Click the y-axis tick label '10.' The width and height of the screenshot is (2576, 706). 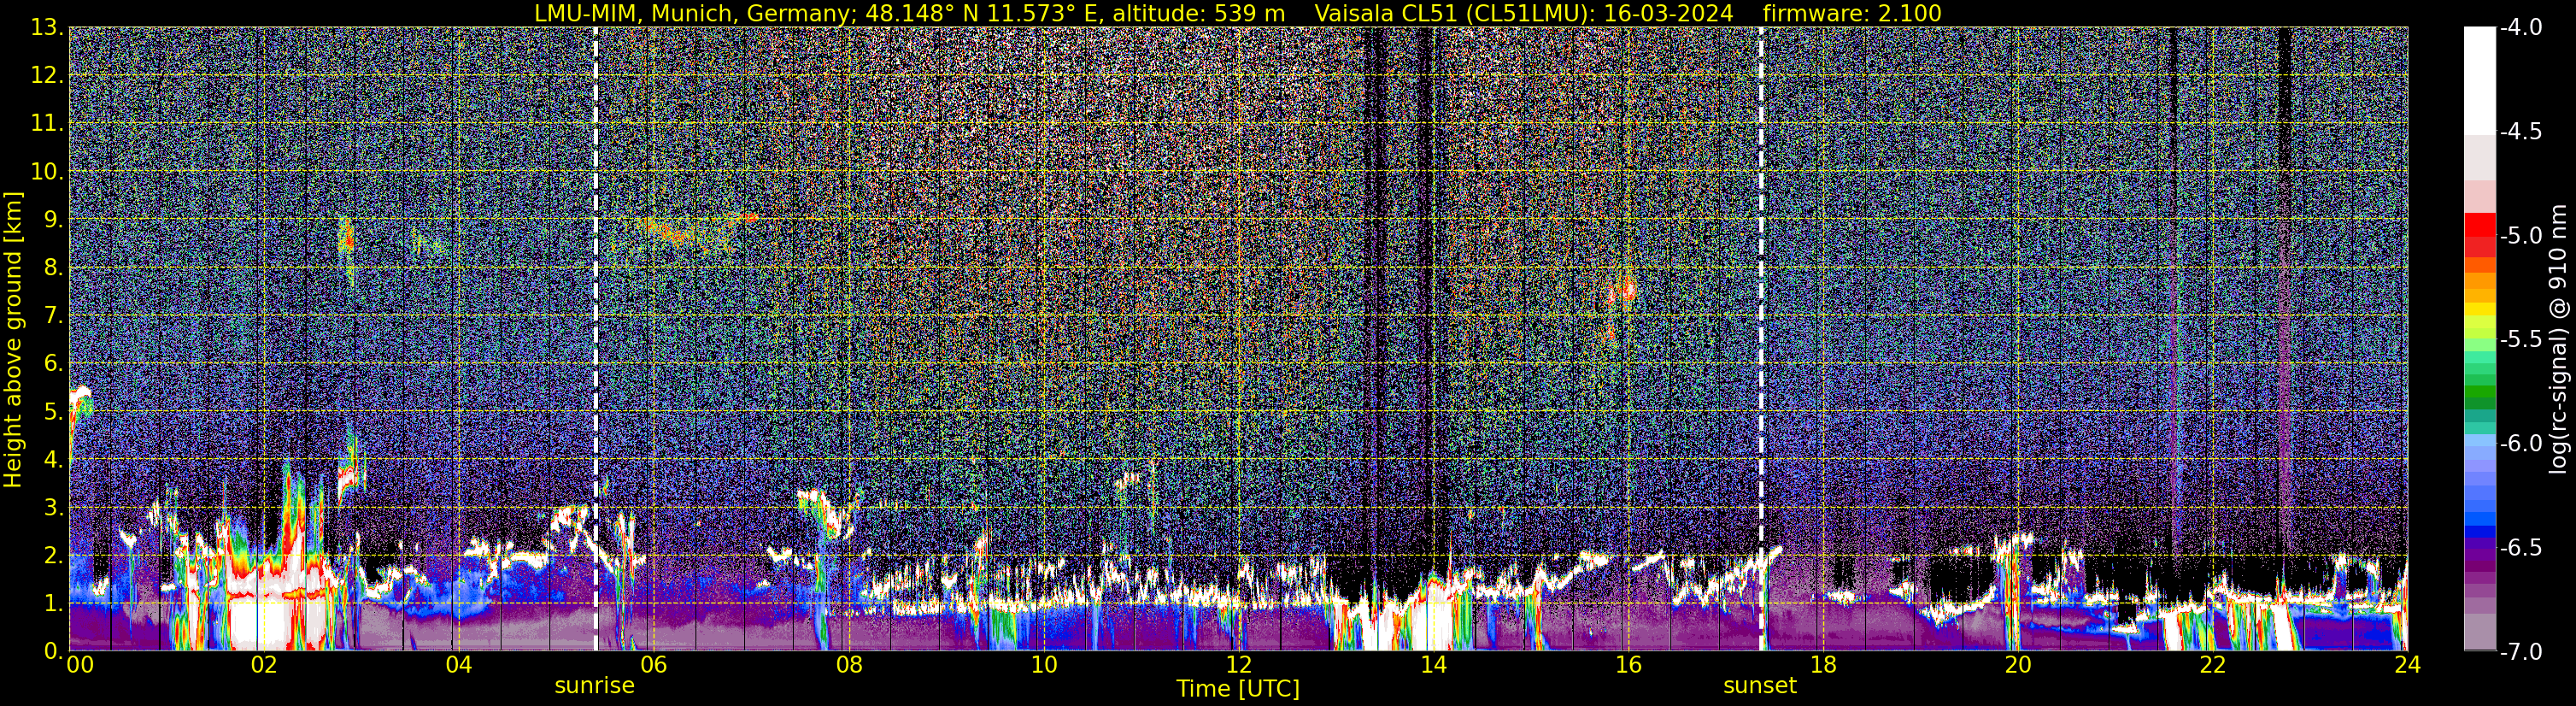point(47,172)
